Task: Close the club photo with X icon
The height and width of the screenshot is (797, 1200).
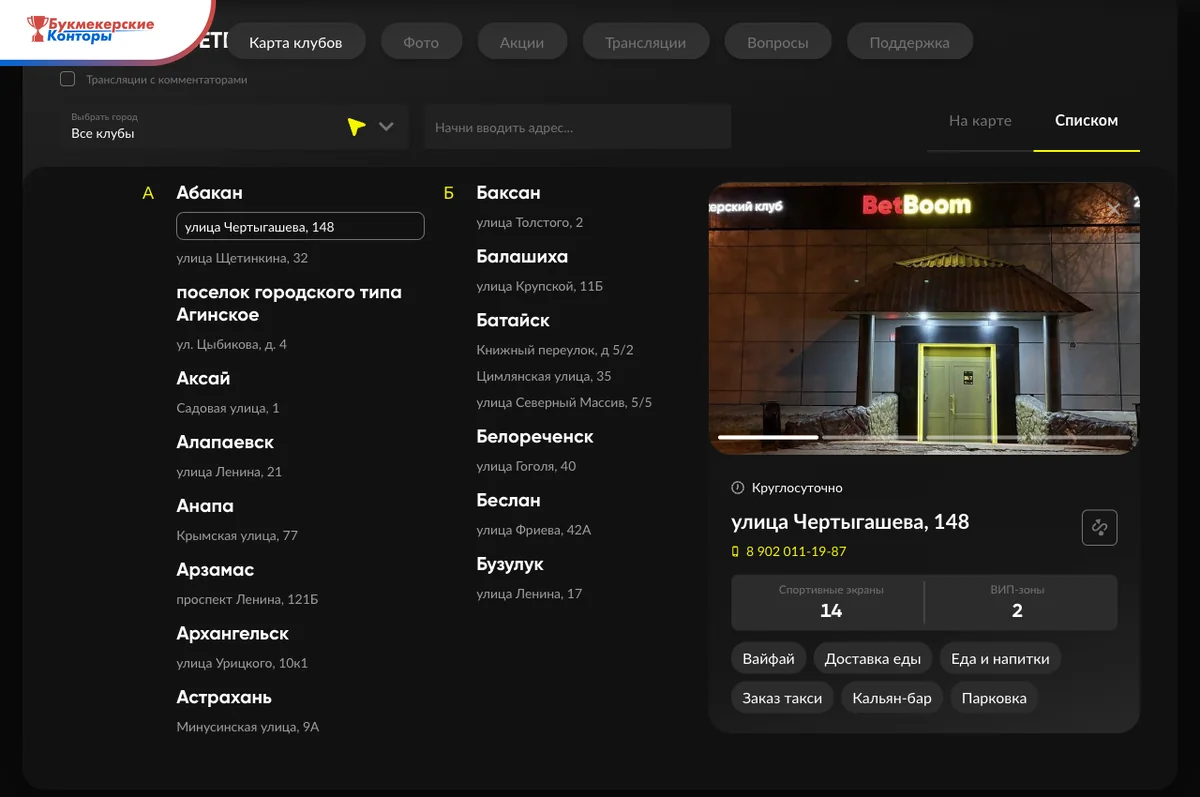Action: click(1114, 209)
